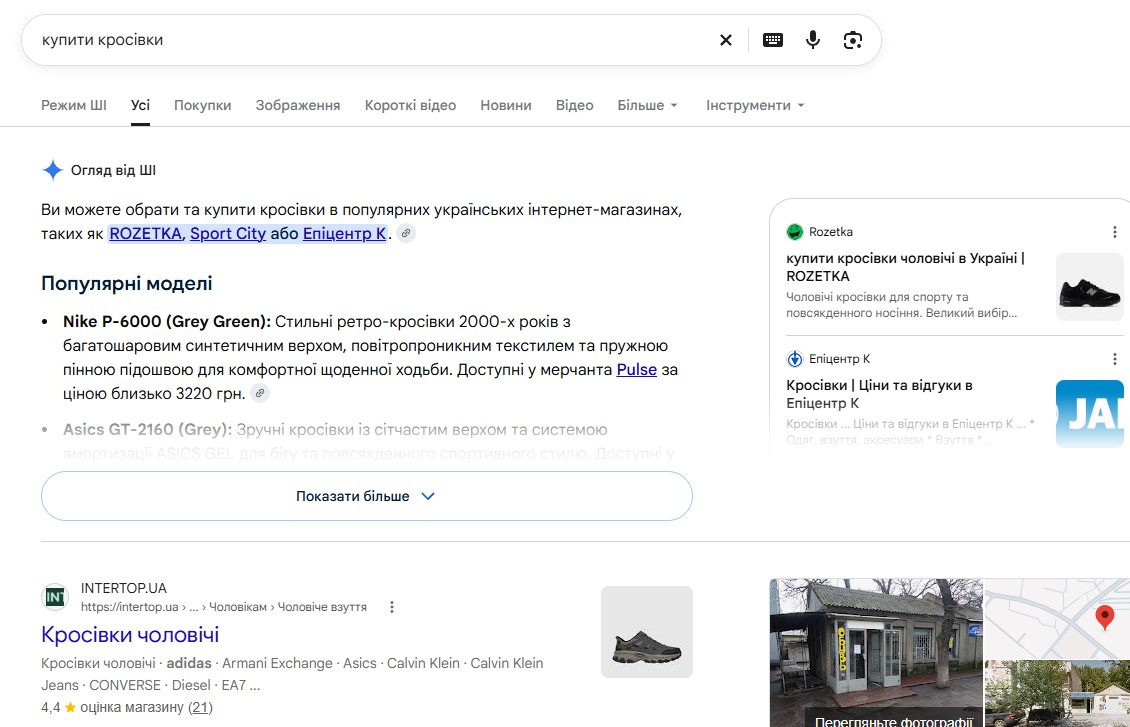
Task: Click the Rozetka source name in the card
Action: (830, 232)
